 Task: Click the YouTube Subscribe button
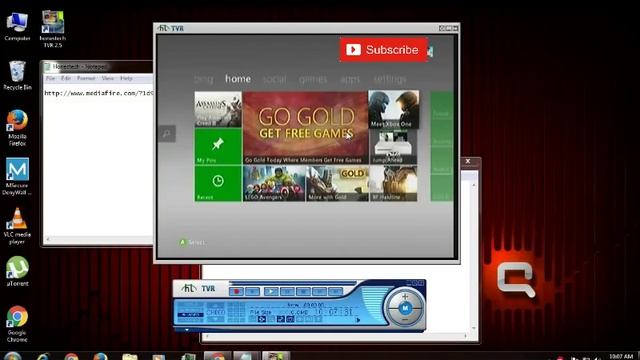tap(383, 50)
